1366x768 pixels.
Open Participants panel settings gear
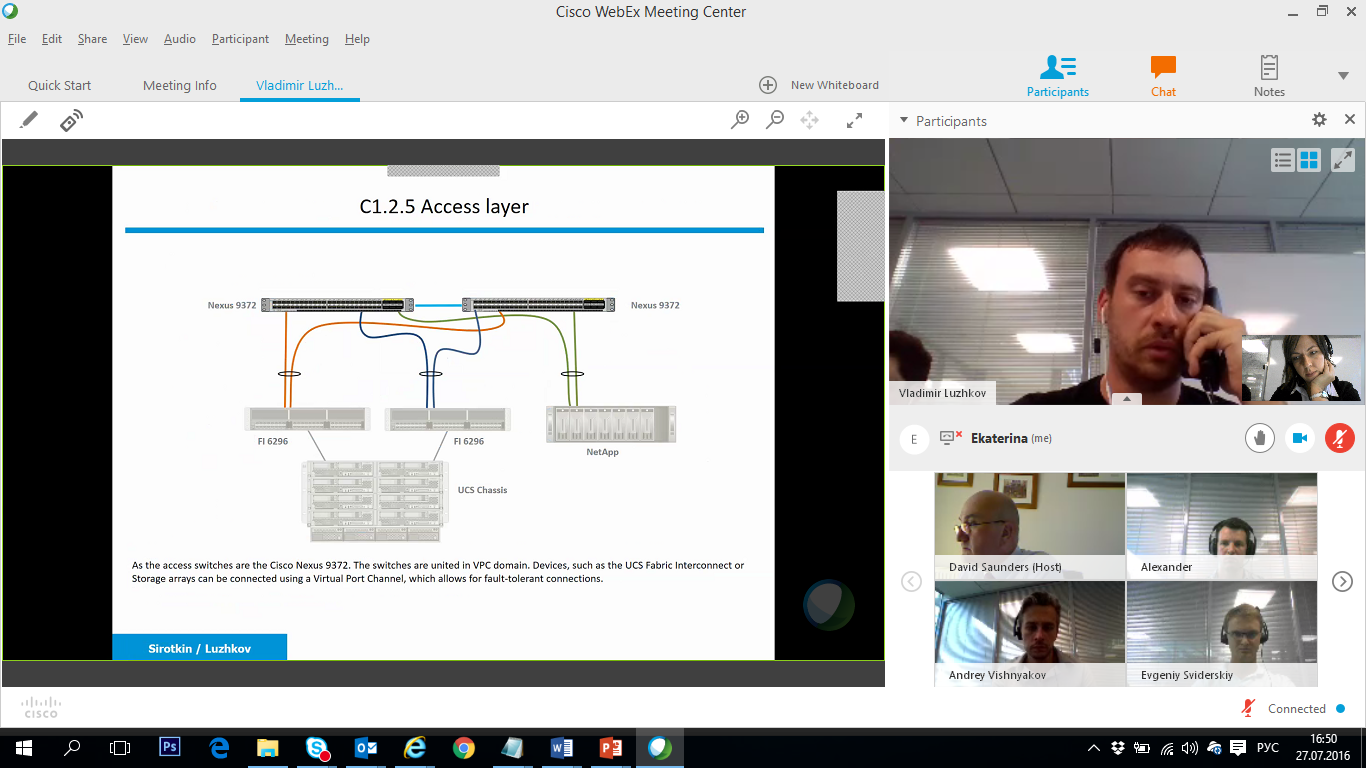1319,120
